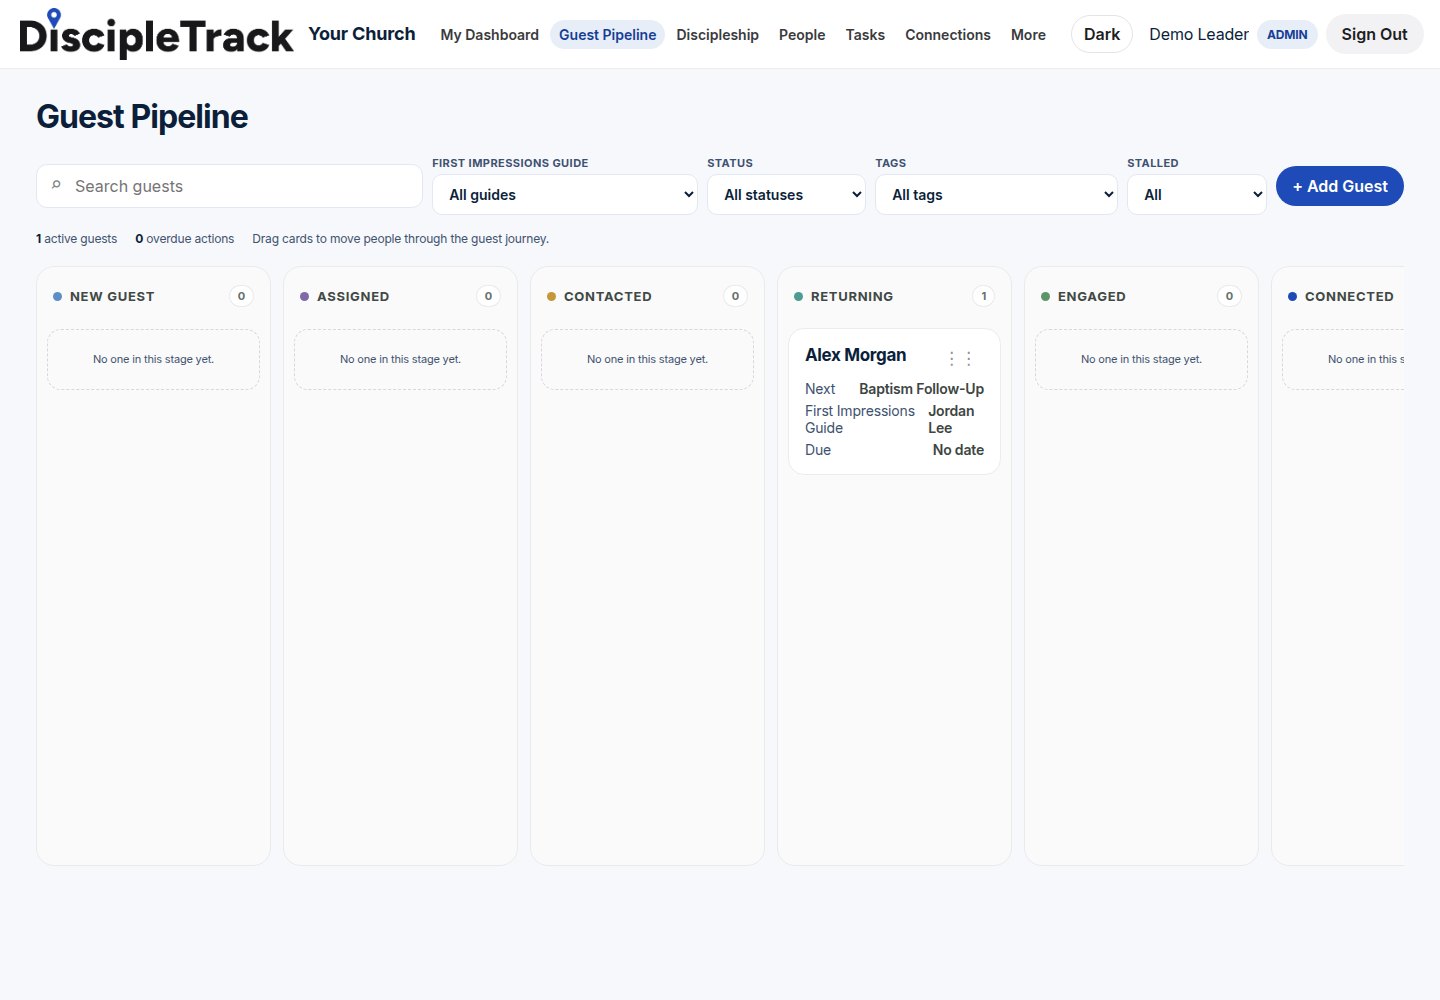Click the Connected column header
Viewport: 1440px width, 1000px height.
pos(1349,296)
